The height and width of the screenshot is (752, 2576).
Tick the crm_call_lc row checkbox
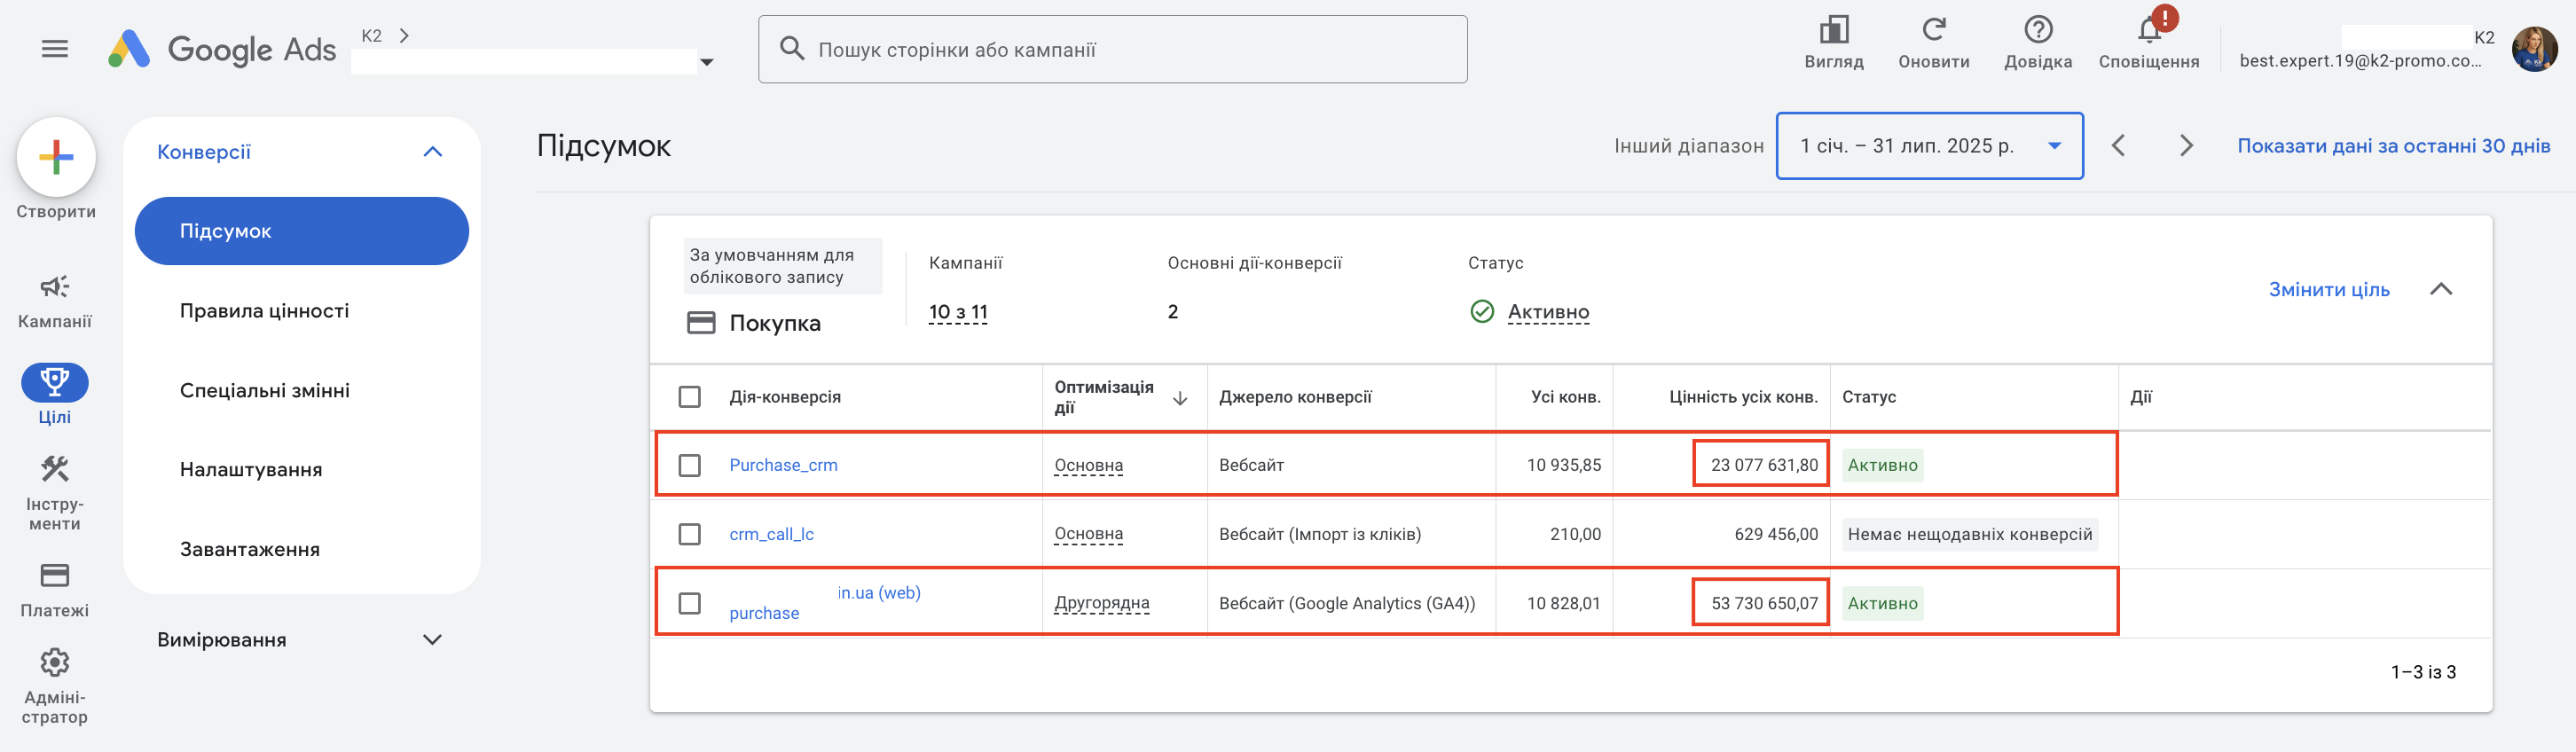click(690, 534)
